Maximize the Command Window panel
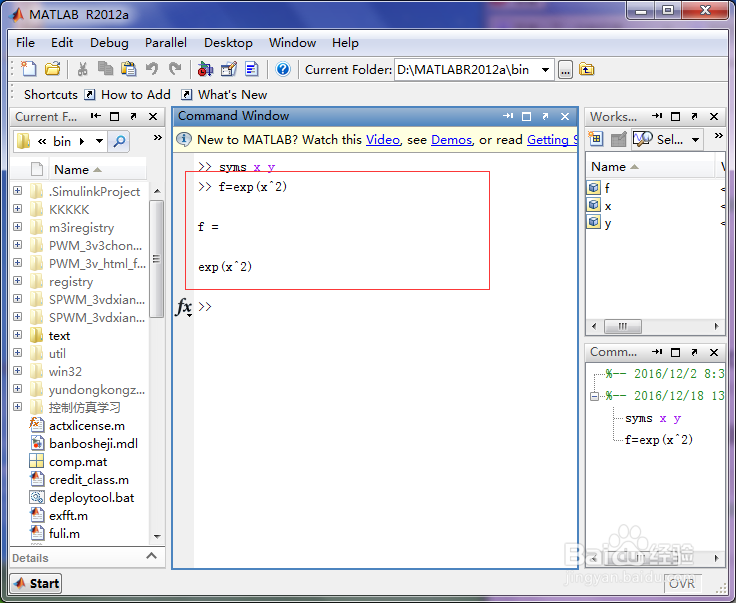The image size is (736, 603). tap(527, 116)
